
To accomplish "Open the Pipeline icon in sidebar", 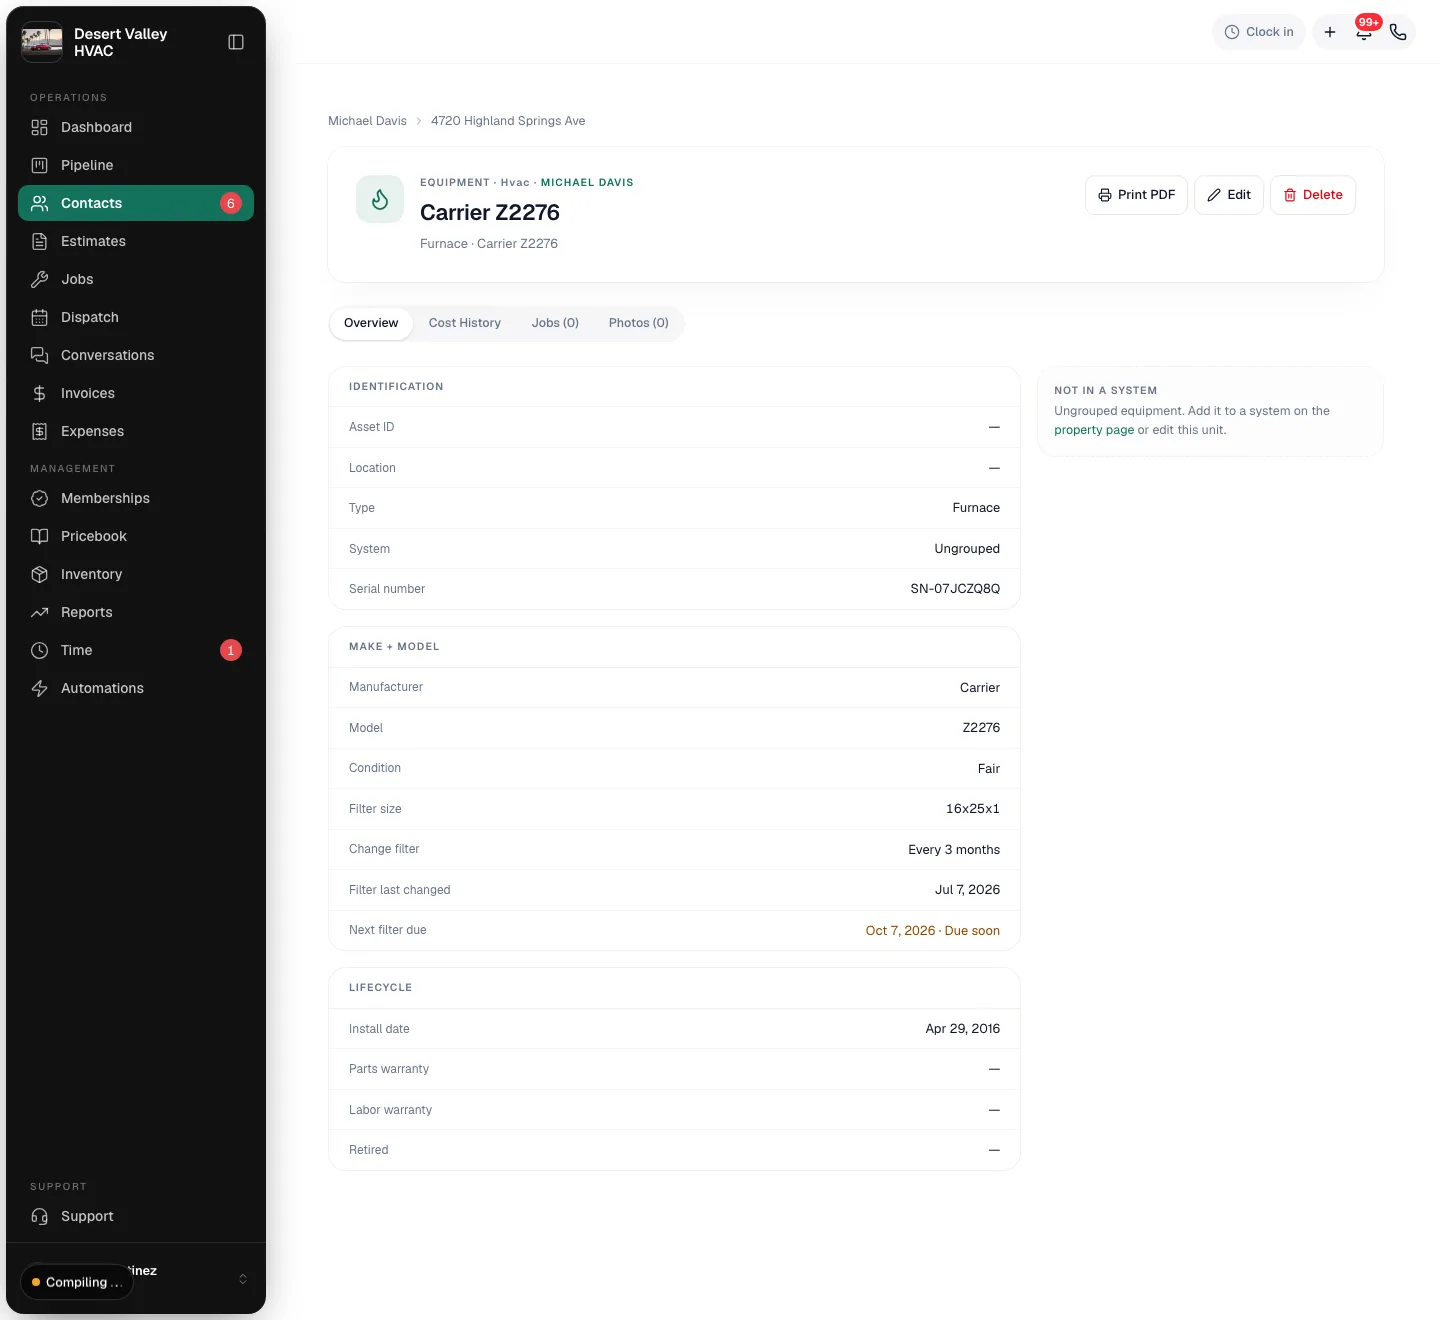I will [40, 165].
